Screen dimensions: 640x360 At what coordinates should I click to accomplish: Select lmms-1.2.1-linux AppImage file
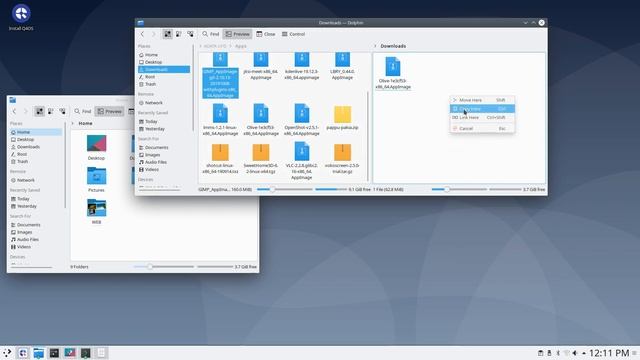coord(220,120)
